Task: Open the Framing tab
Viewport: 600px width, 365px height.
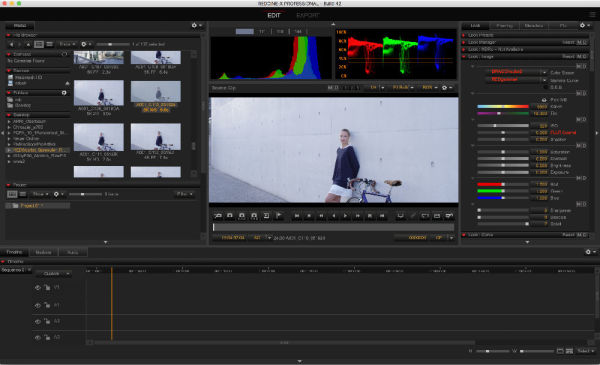Action: [504, 26]
